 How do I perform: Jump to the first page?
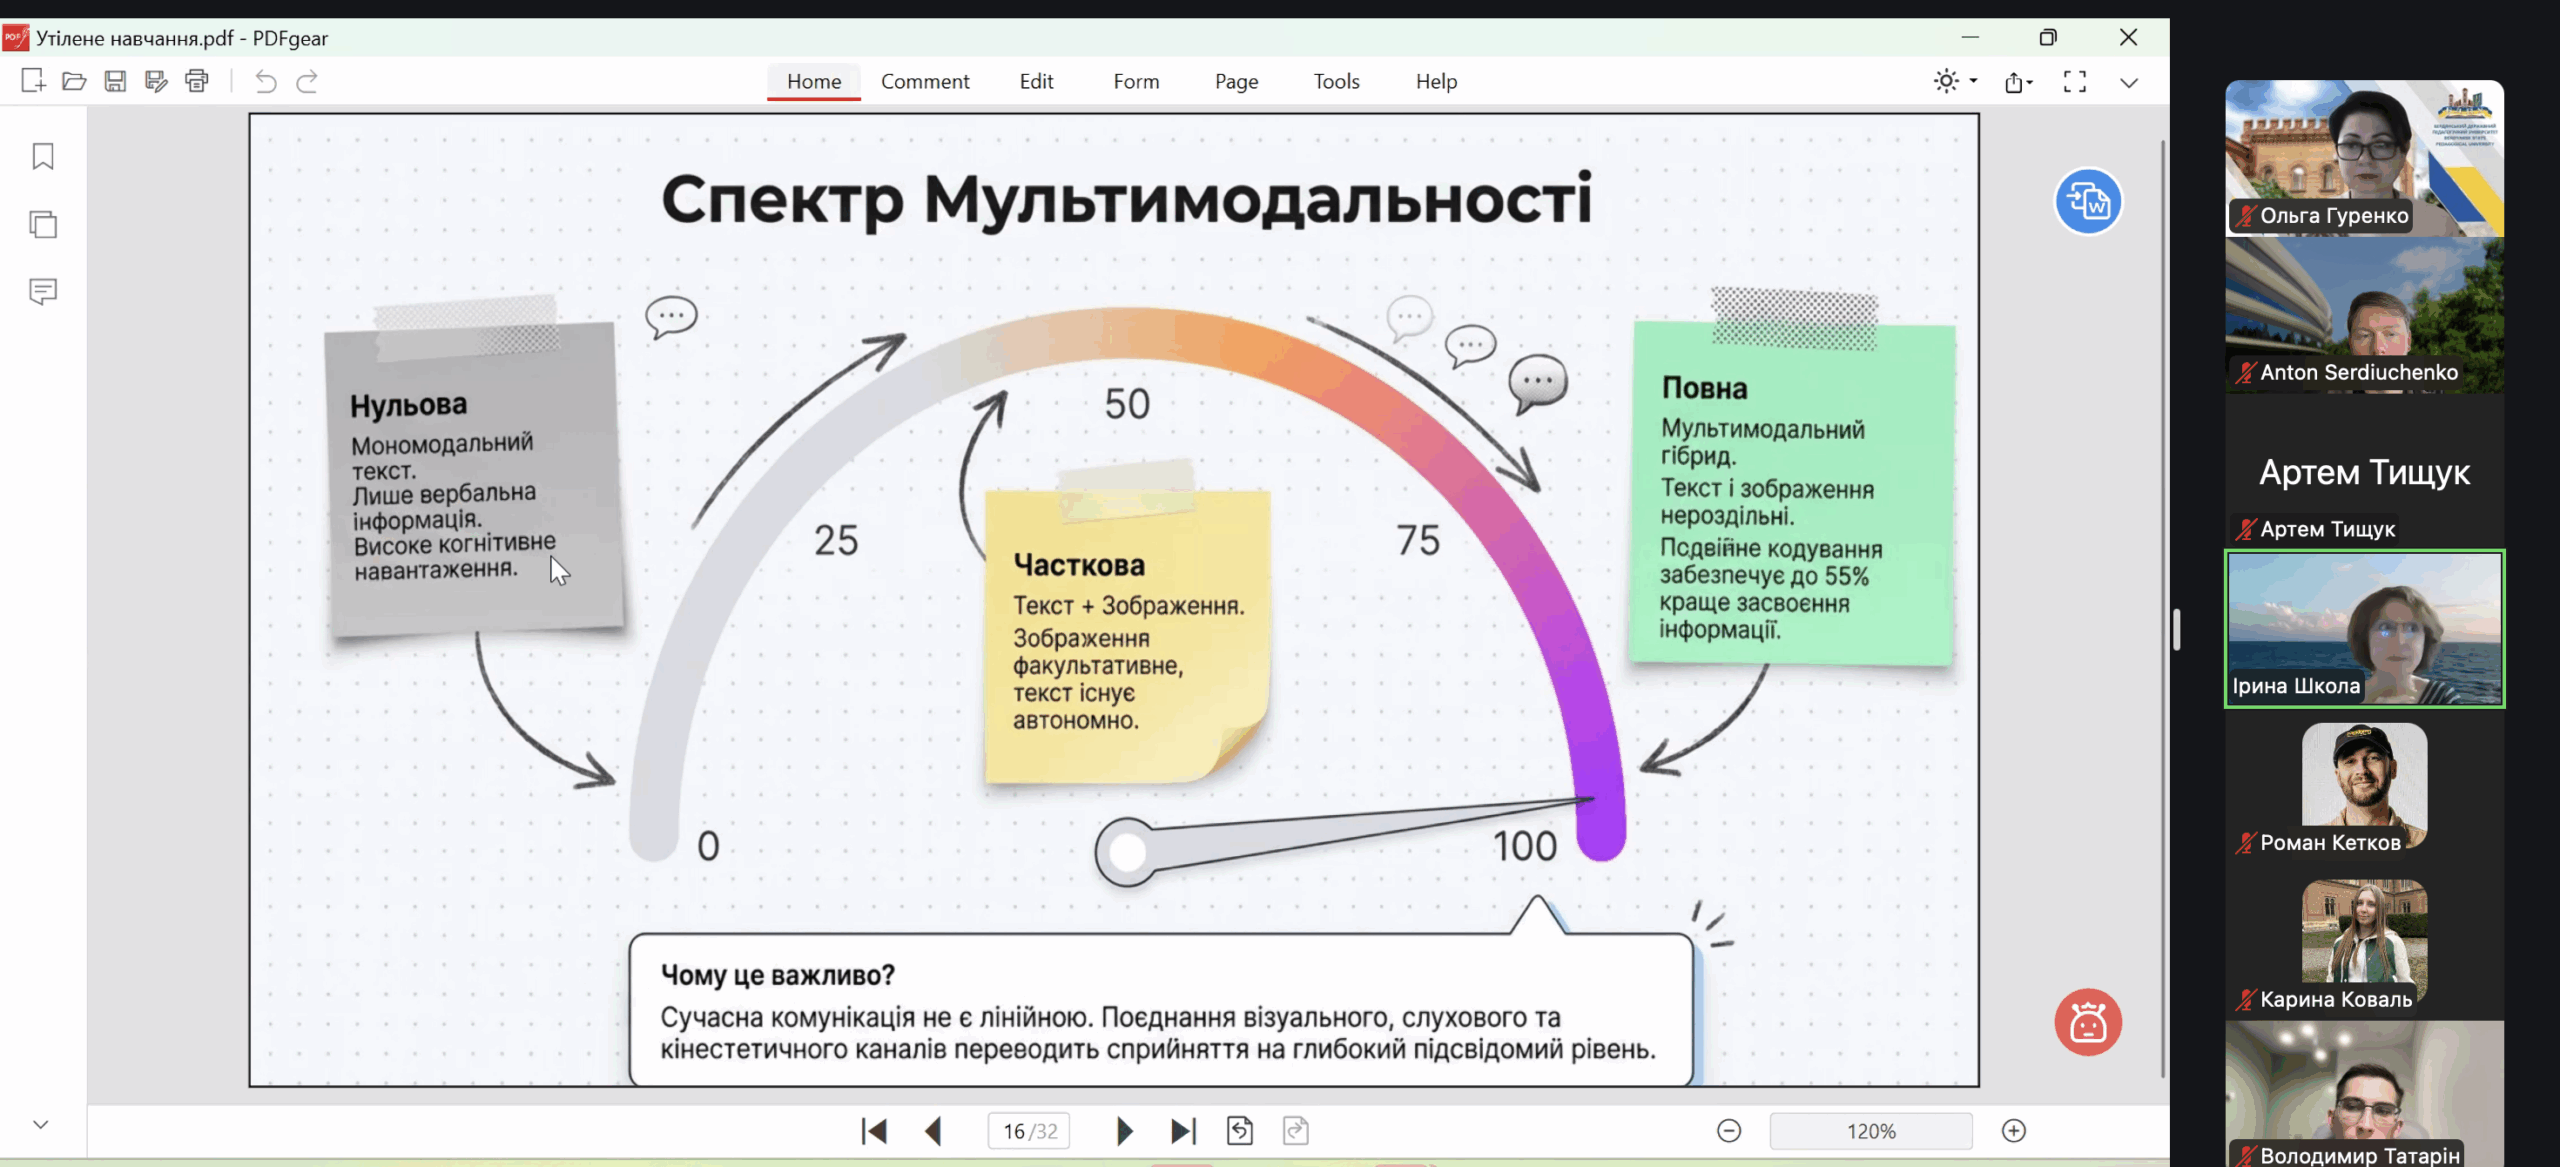coord(873,1131)
